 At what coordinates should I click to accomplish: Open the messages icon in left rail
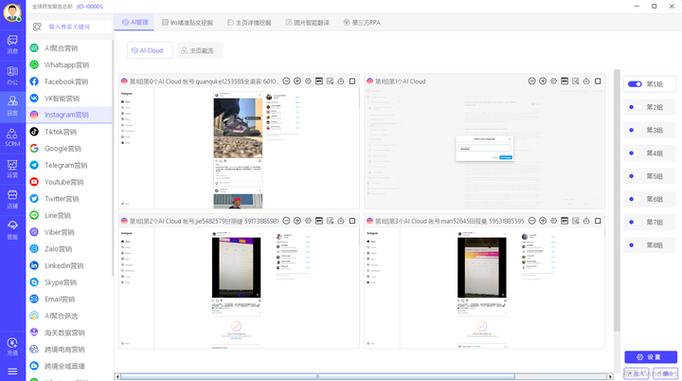click(x=13, y=44)
